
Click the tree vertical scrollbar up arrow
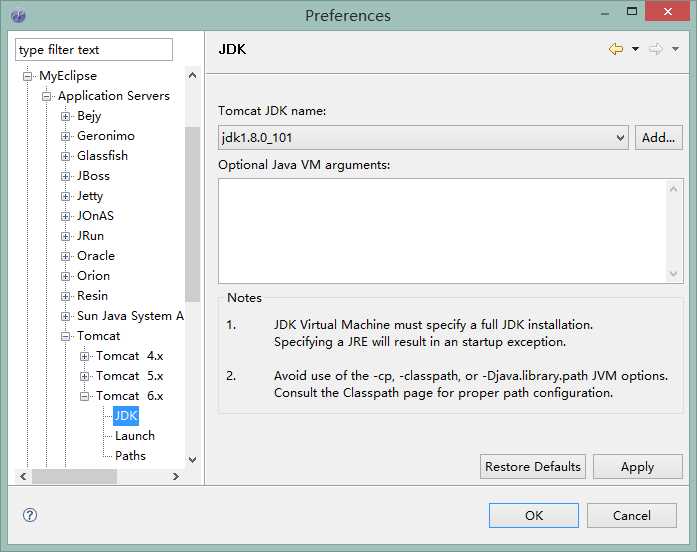[192, 75]
